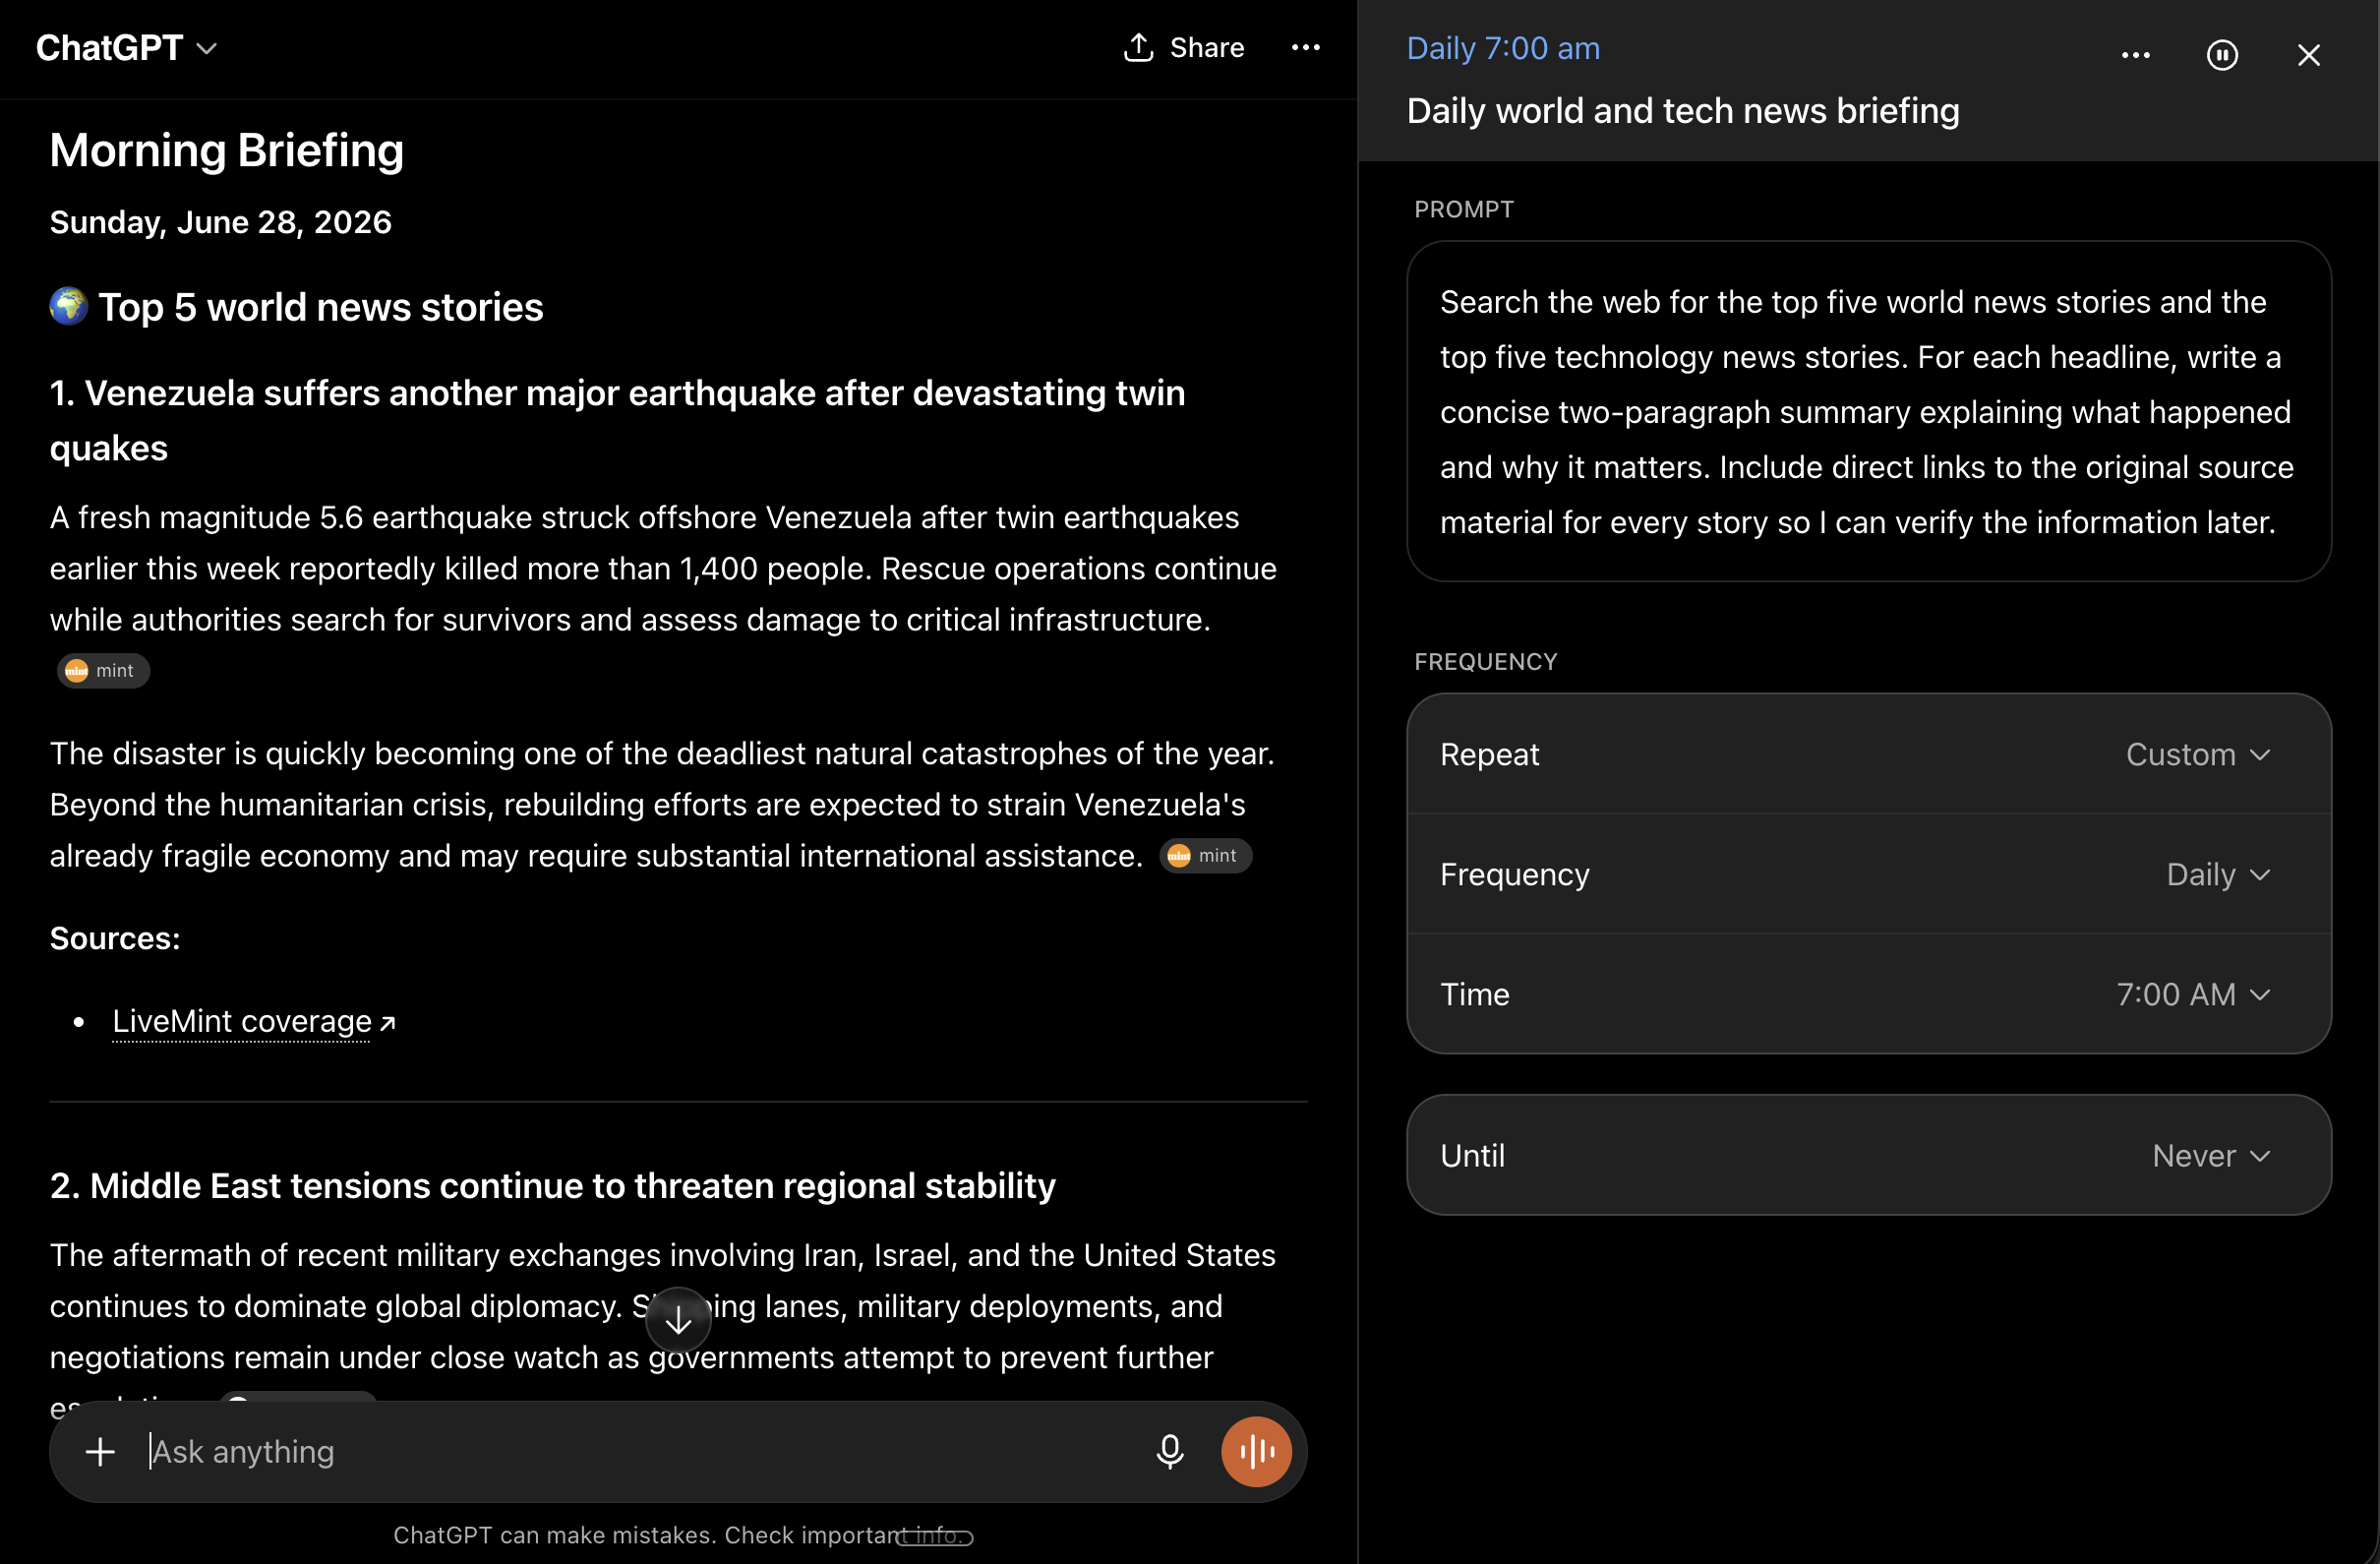Viewport: 2380px width, 1564px height.
Task: Open the LiveMint coverage source link
Action: 254,1021
